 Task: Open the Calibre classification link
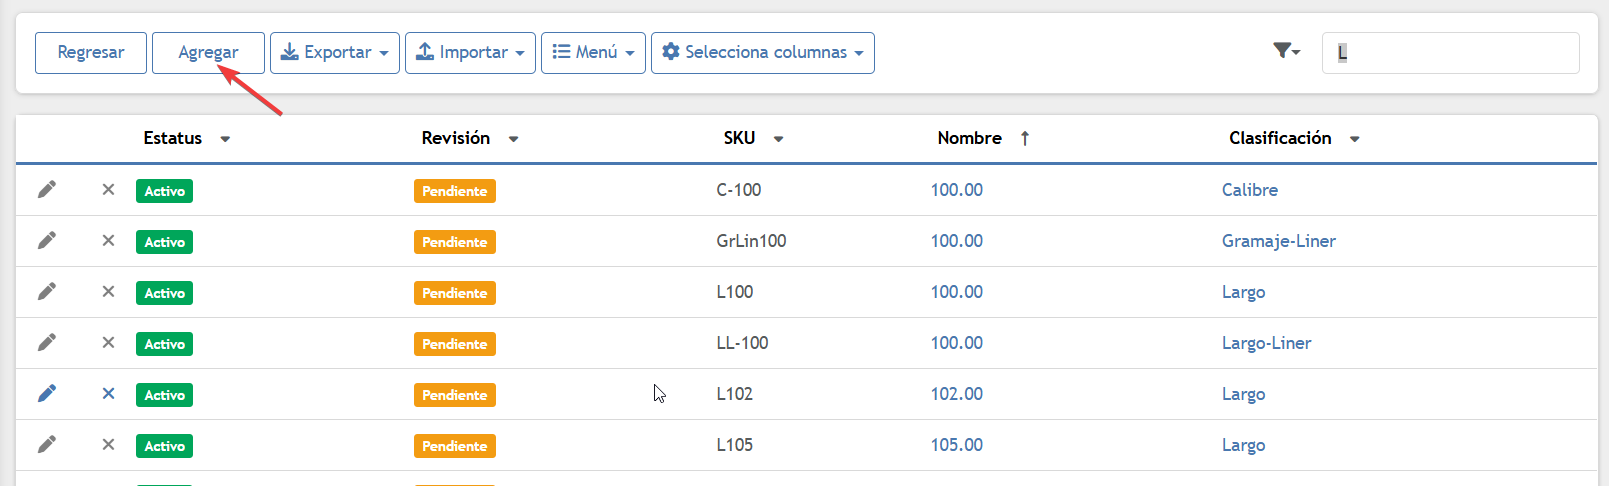coord(1250,190)
